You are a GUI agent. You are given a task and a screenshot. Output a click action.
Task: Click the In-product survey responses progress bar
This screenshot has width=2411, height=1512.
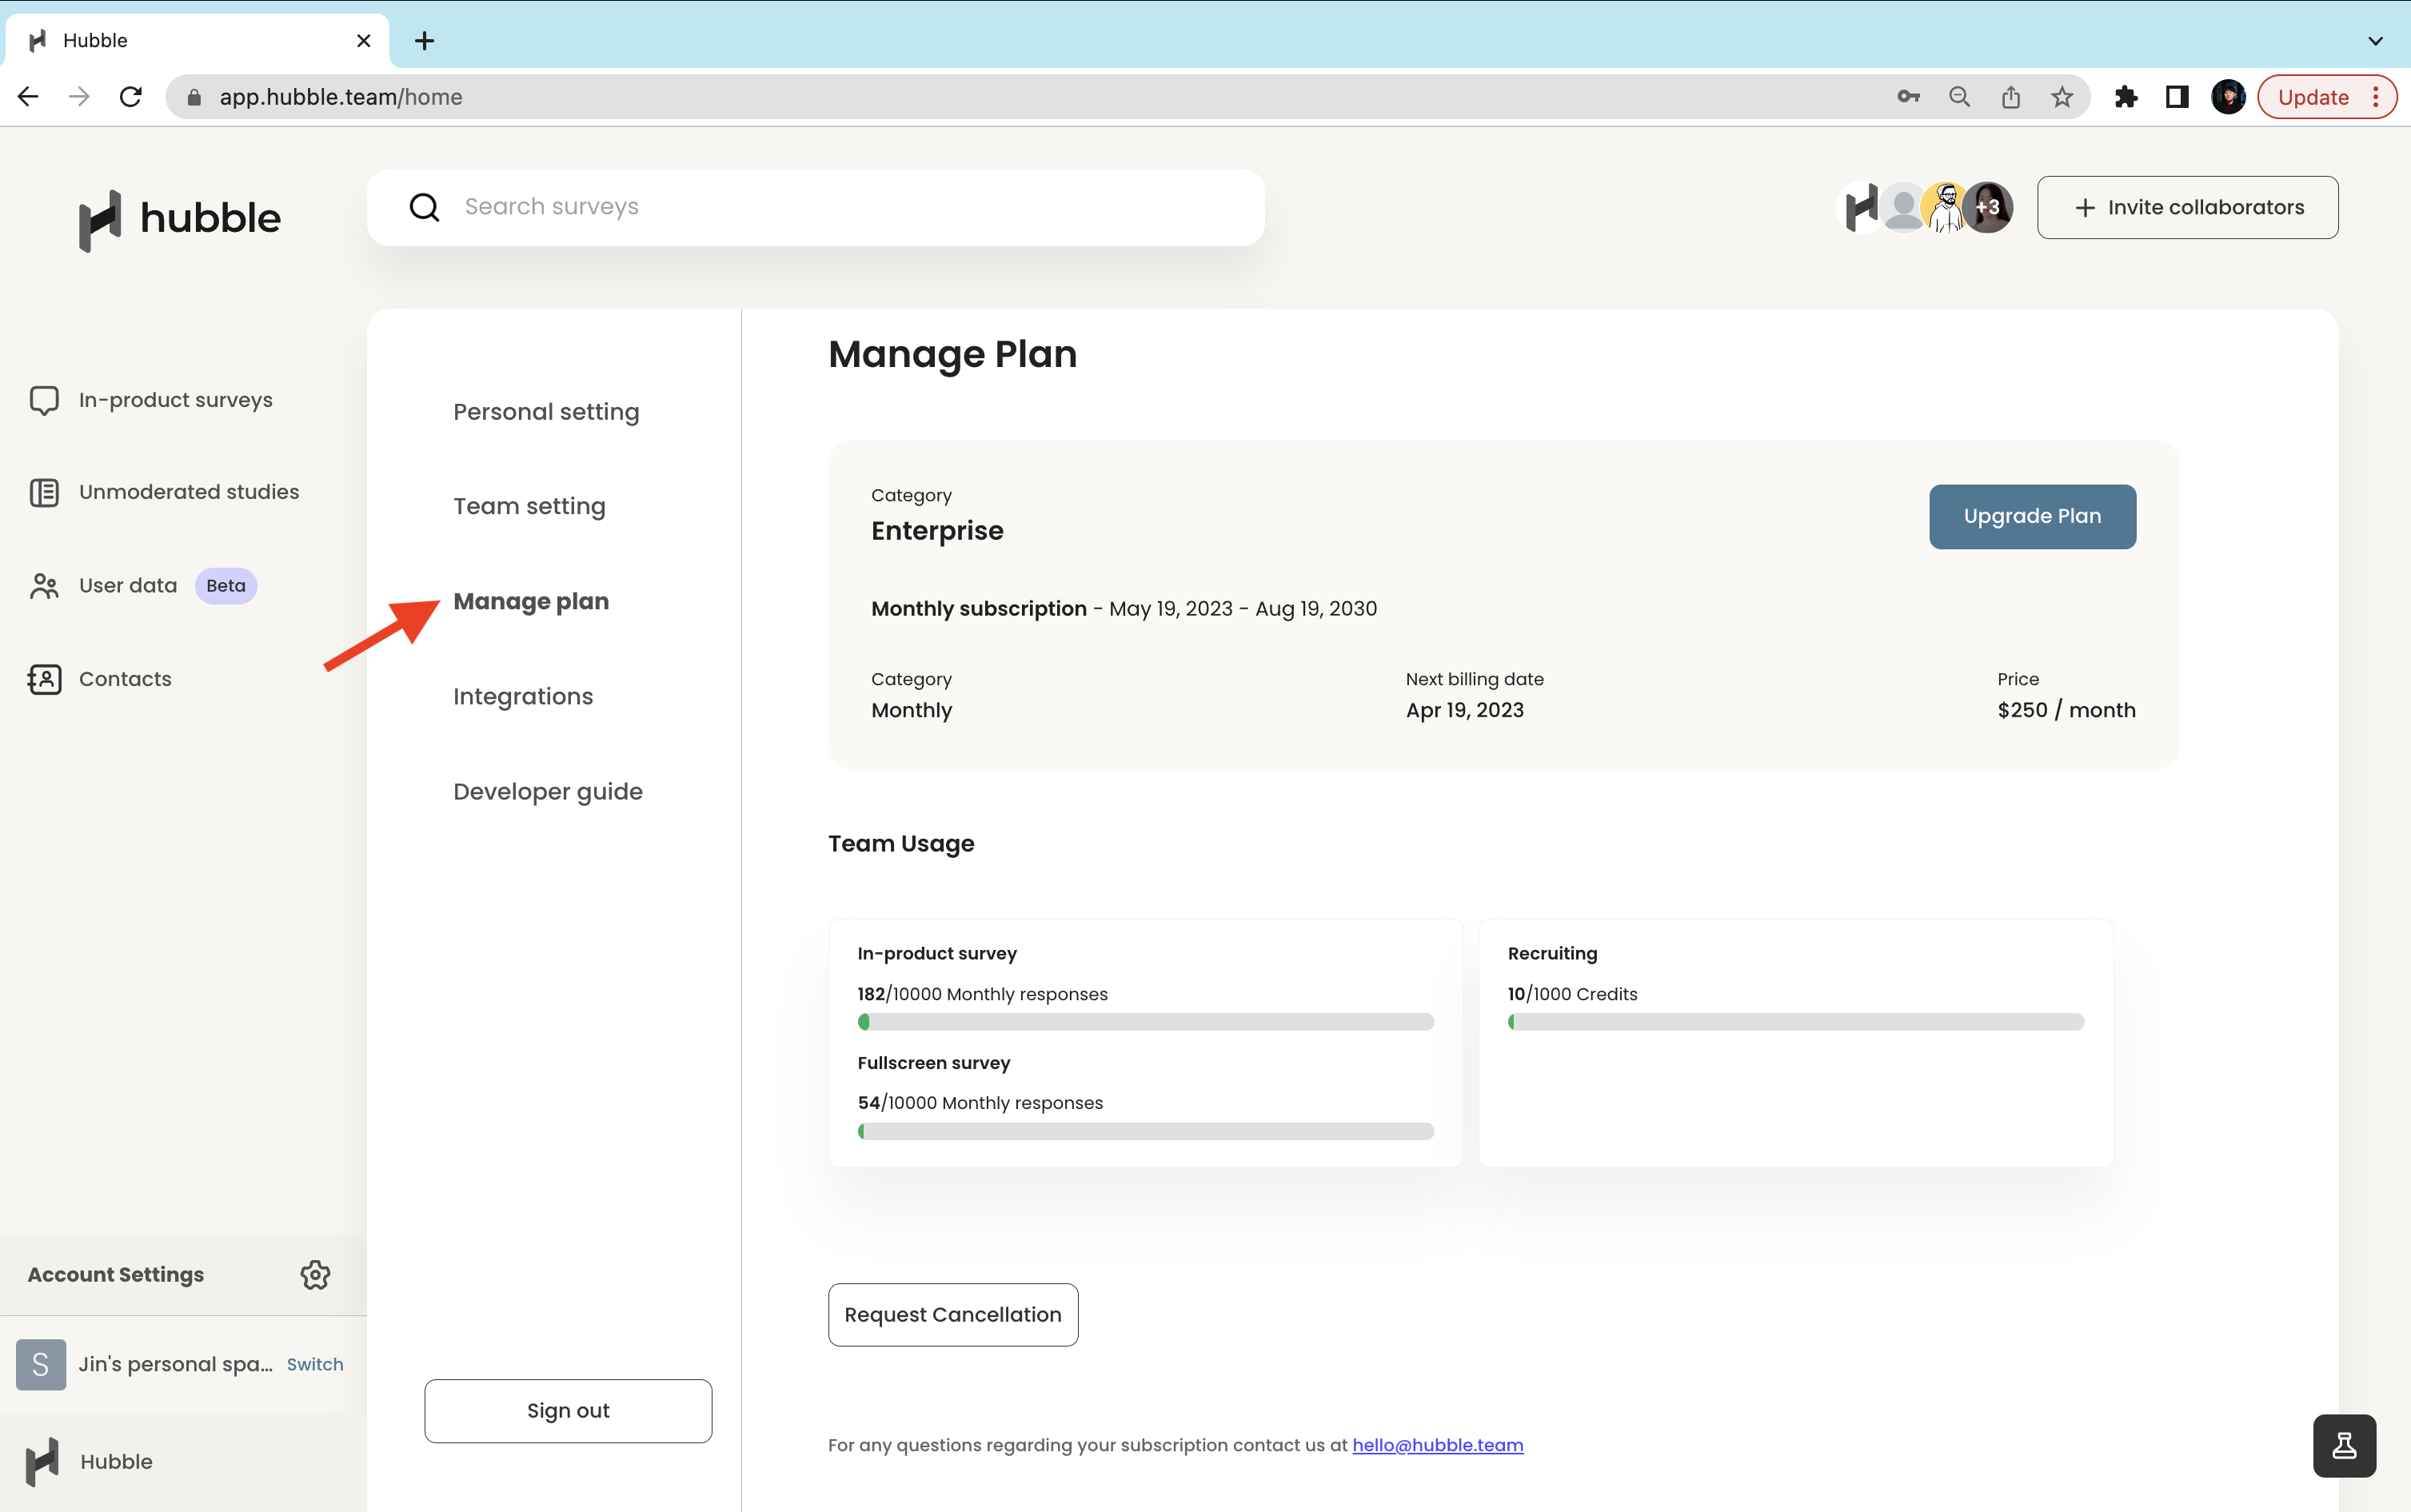(1146, 1022)
